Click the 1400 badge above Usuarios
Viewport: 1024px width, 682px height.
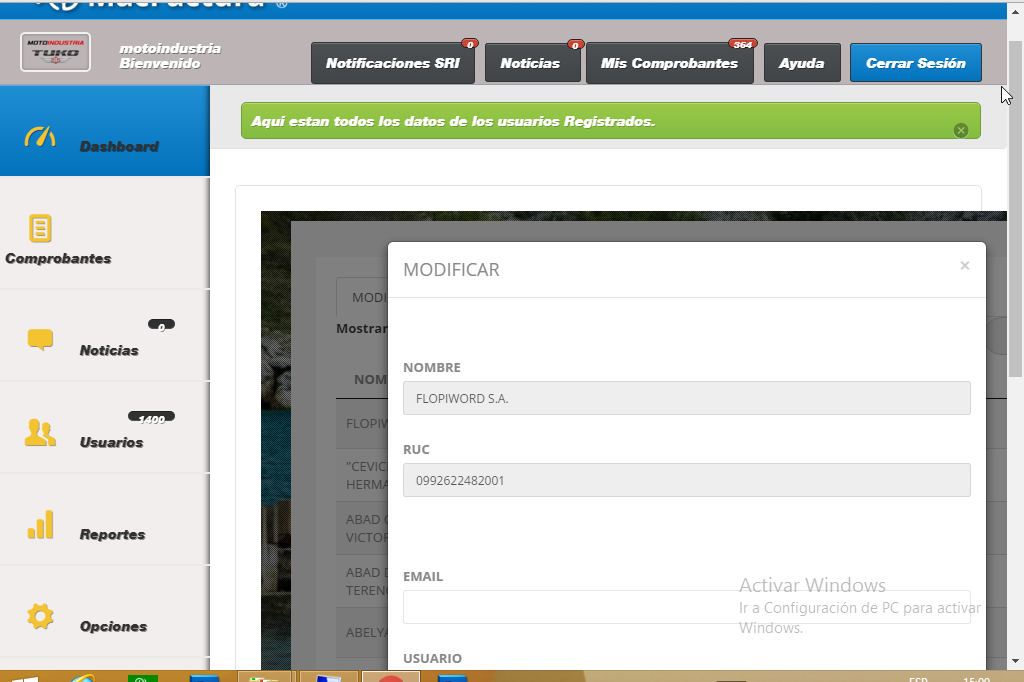point(151,418)
